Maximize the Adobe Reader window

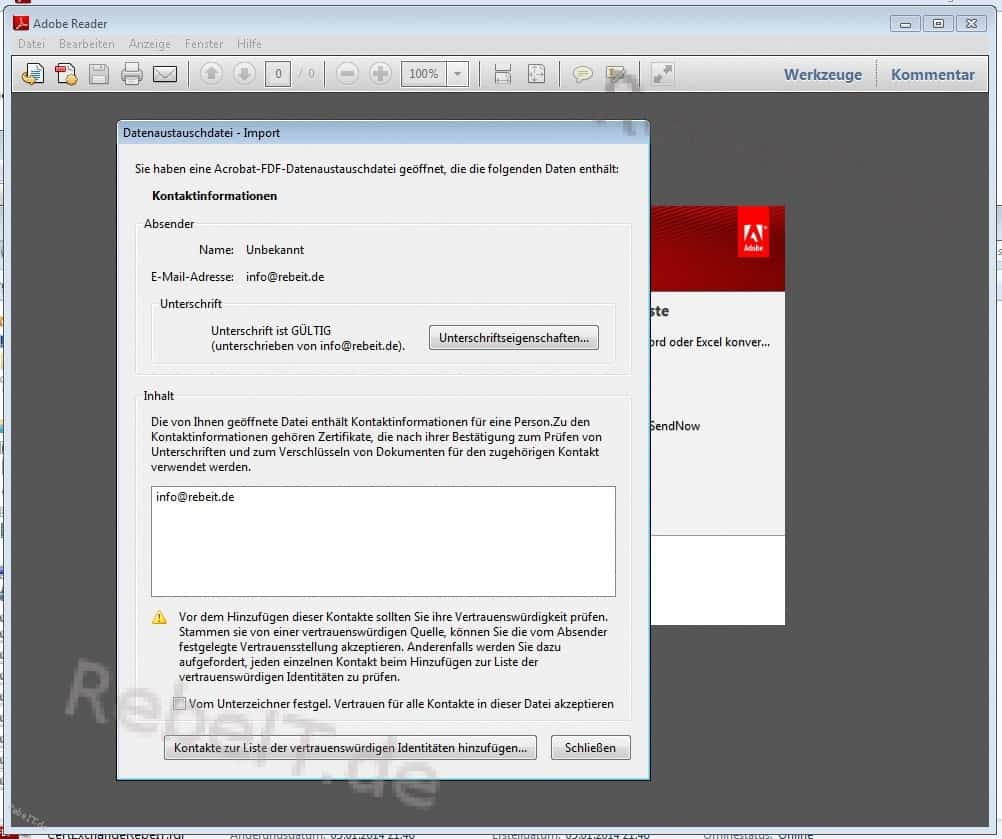[938, 24]
